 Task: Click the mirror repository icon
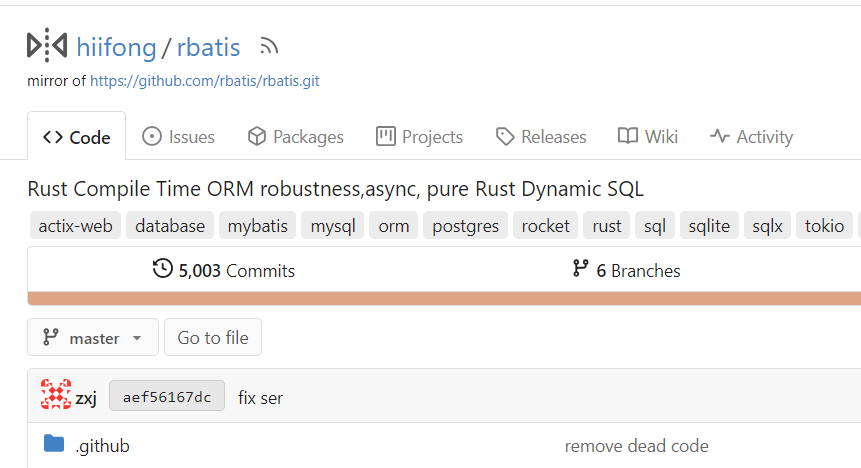click(x=47, y=46)
